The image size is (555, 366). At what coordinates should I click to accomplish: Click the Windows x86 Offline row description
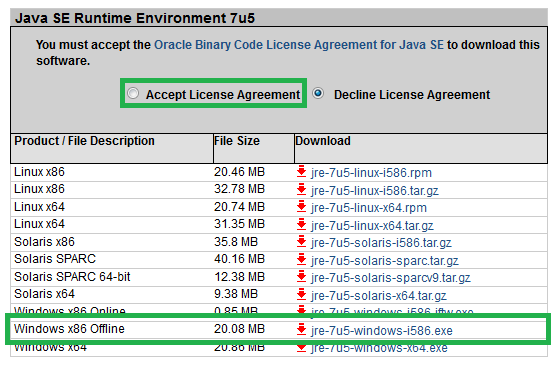[x=69, y=329]
